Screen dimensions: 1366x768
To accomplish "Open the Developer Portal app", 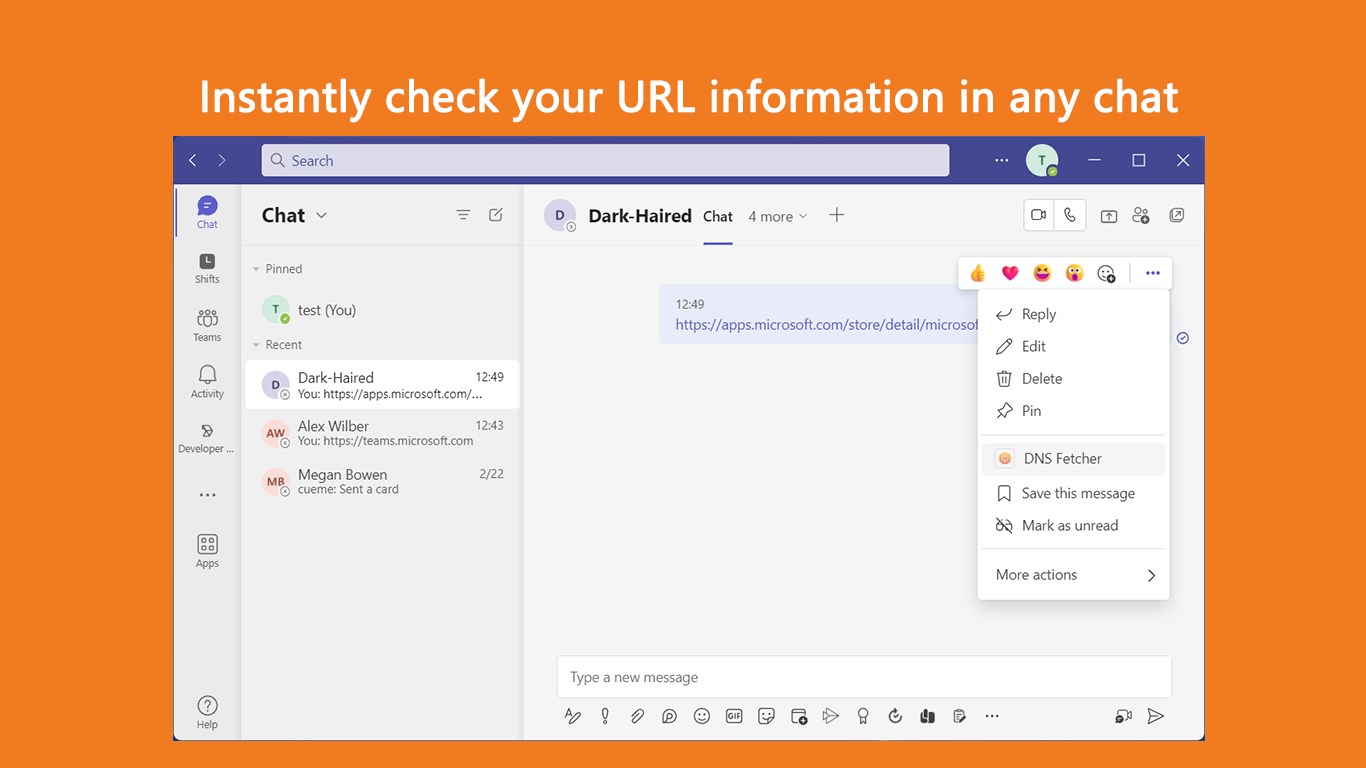I will 206,438.
